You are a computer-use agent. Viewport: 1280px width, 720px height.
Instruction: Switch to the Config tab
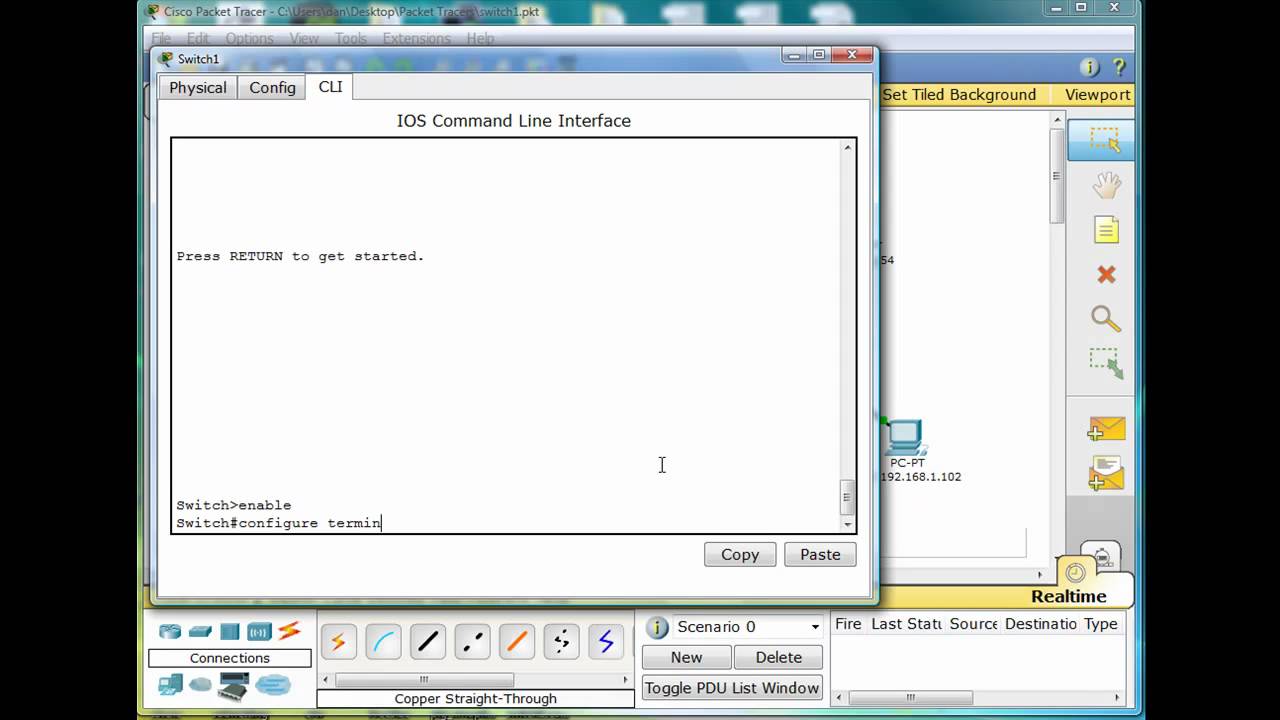pyautogui.click(x=272, y=88)
